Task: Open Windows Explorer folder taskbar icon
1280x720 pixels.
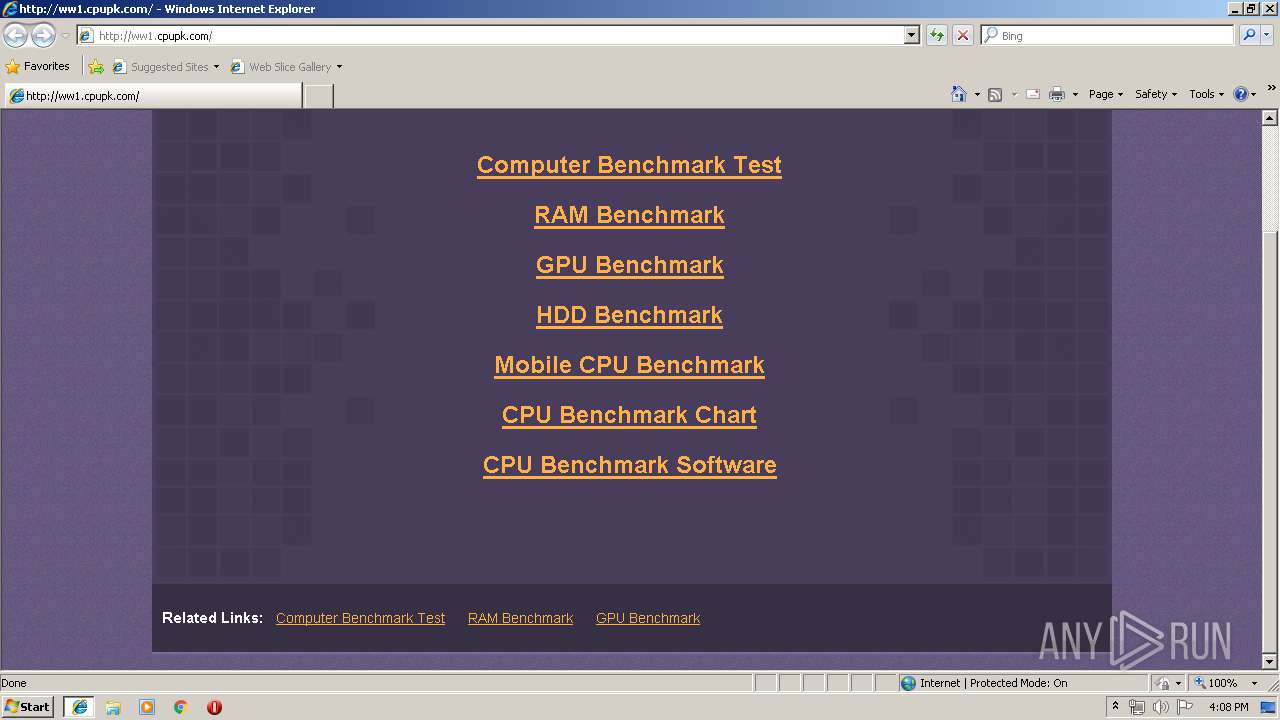Action: point(113,707)
